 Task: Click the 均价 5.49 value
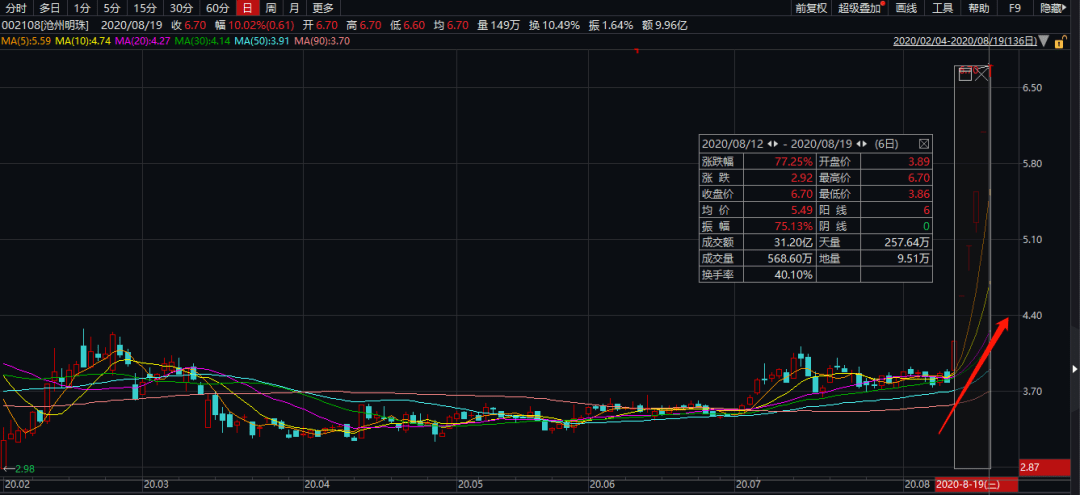802,210
